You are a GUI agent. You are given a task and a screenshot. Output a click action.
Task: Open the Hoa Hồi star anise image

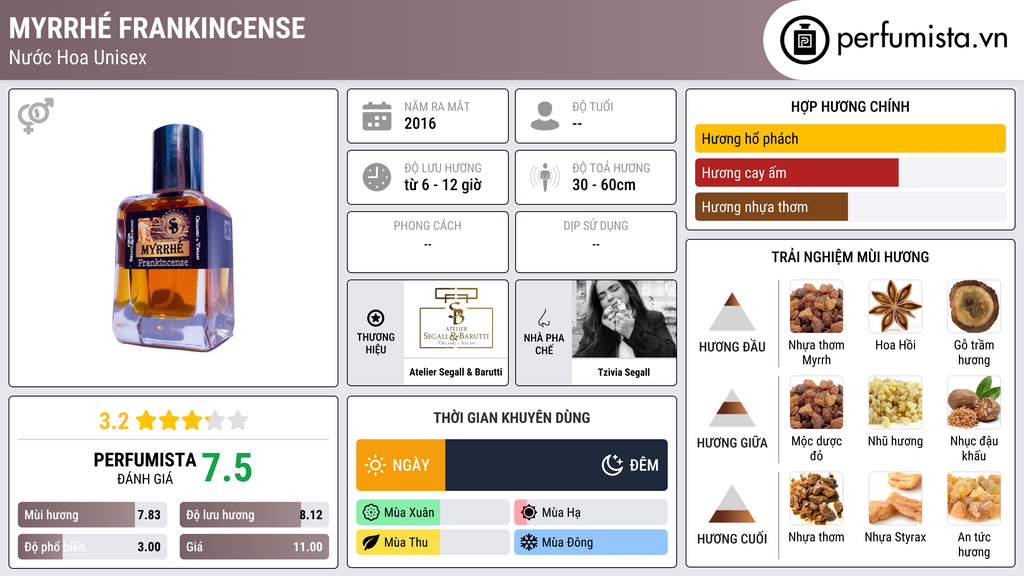(895, 307)
